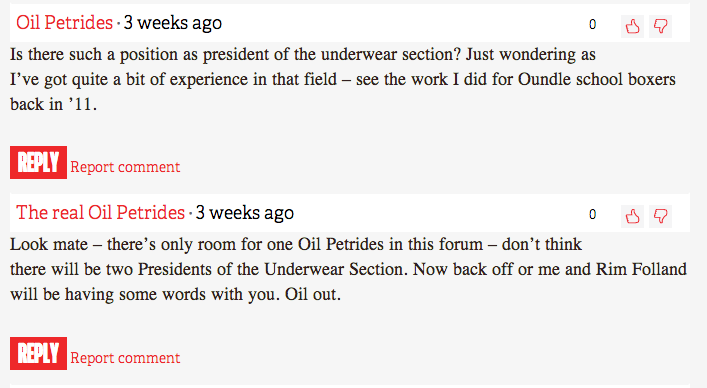
Task: Click the name 'Rim Folland' in the reply
Action: pyautogui.click(x=641, y=269)
